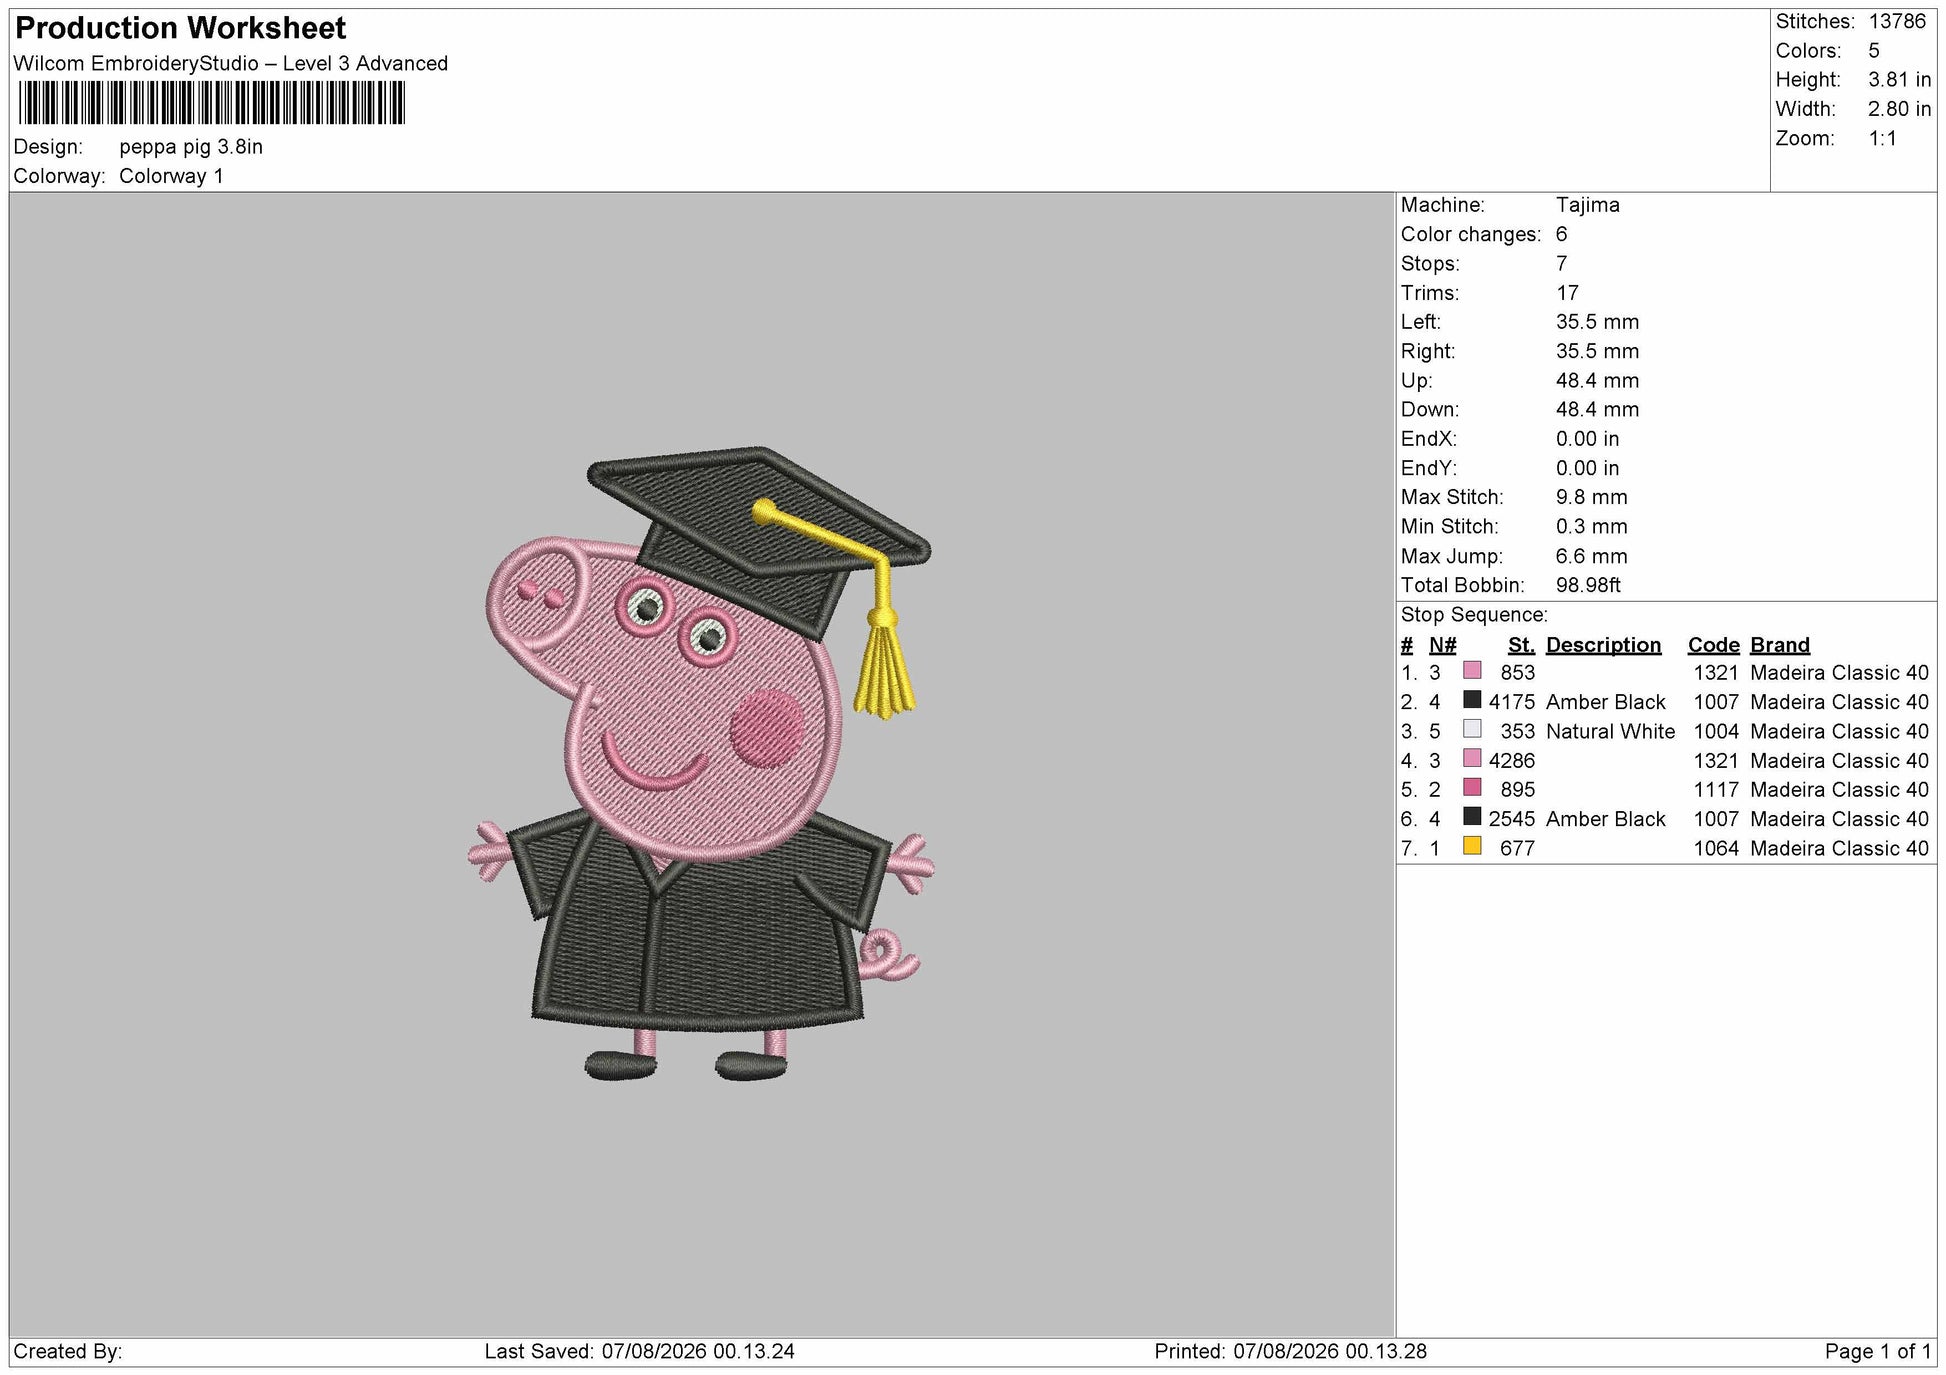Select the Color changes value "6"
Screen dimensions: 1946x1375
point(1562,234)
